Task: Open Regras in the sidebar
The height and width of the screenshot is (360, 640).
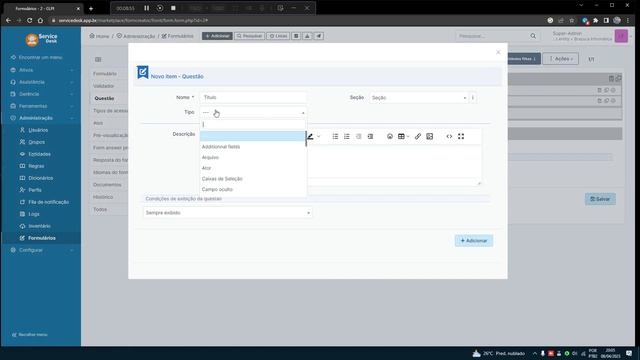Action: pyautogui.click(x=36, y=166)
